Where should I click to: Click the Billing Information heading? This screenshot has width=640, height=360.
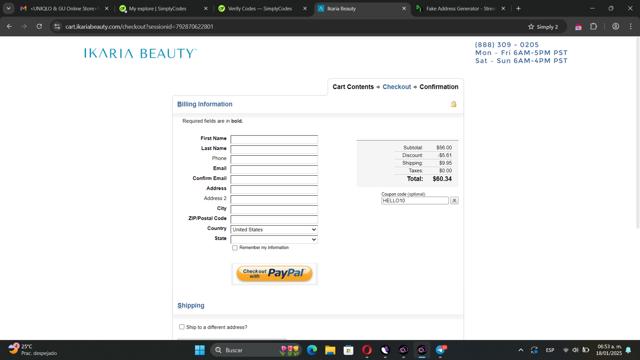pos(205,104)
